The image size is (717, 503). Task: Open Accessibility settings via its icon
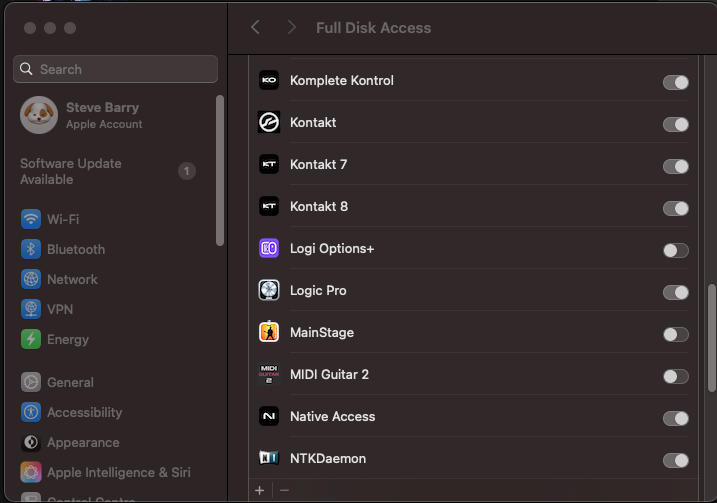click(x=31, y=412)
